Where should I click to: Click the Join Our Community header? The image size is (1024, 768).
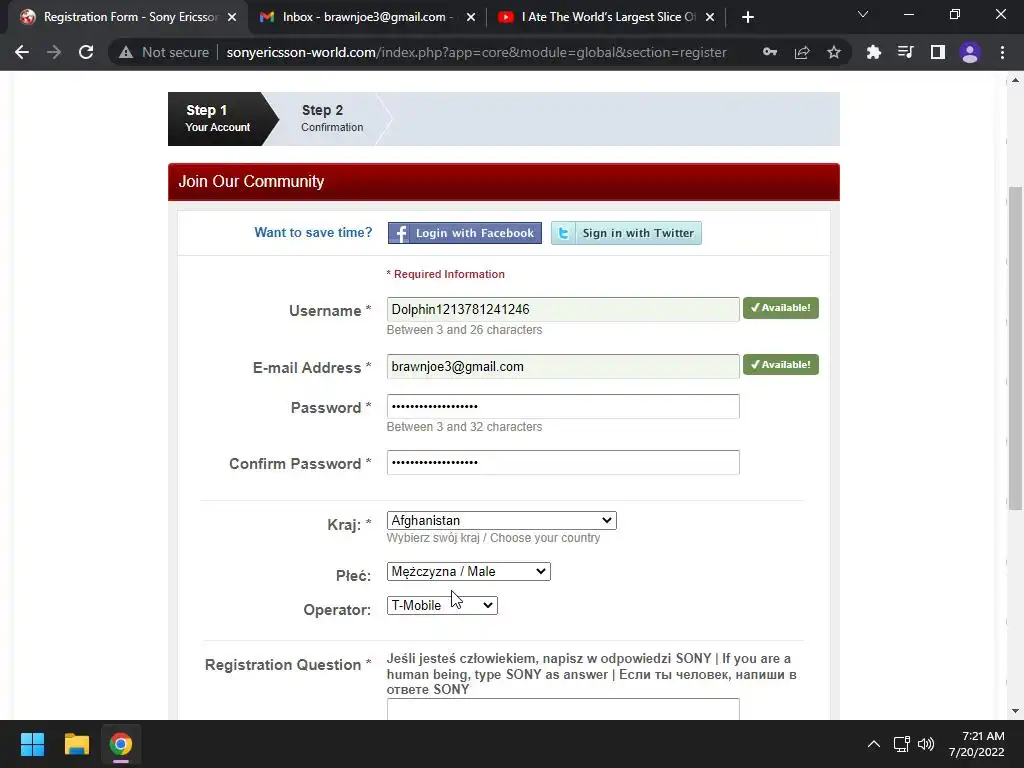click(504, 182)
